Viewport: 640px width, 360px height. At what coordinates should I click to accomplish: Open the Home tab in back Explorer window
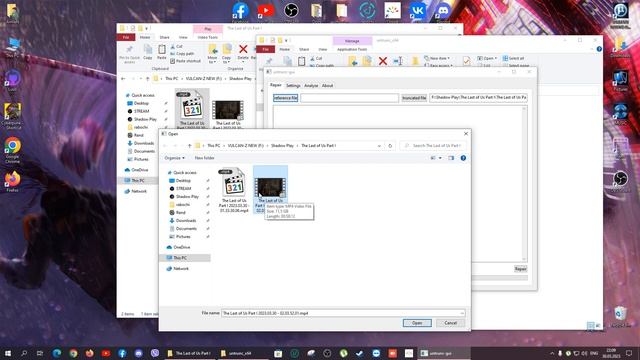[145, 37]
